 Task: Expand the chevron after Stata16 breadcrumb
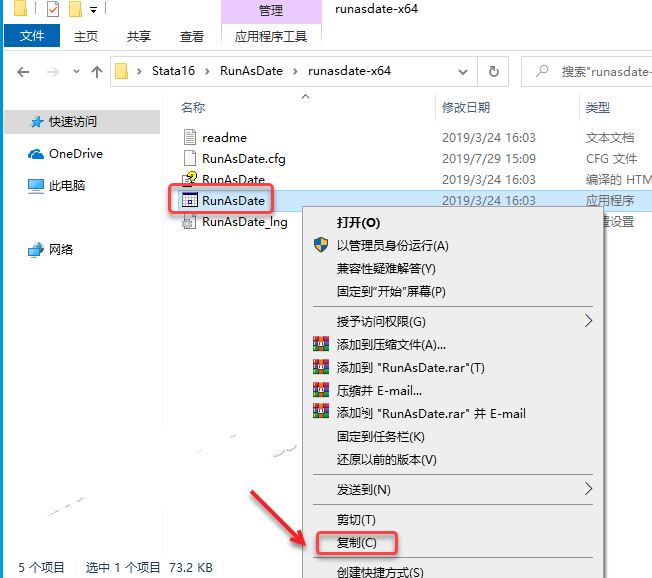click(207, 72)
